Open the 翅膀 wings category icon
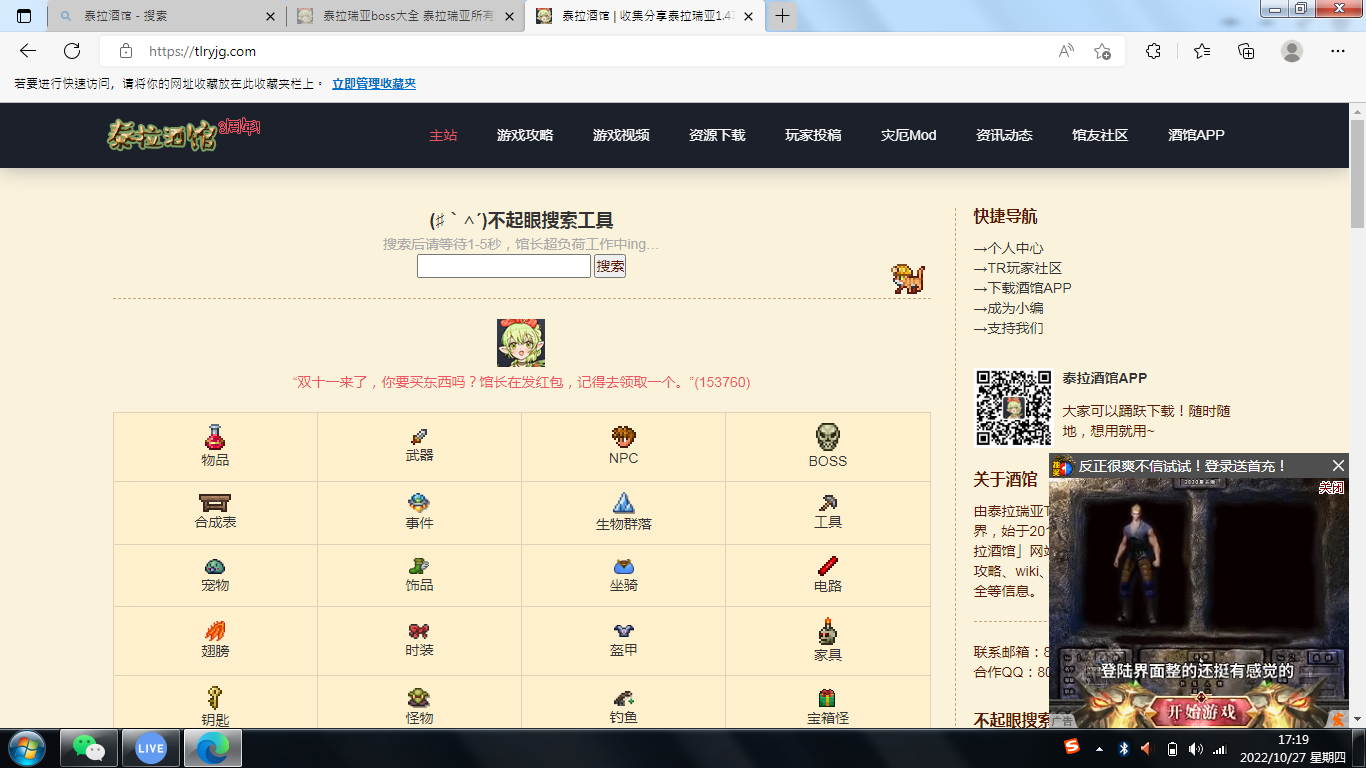 (x=215, y=631)
